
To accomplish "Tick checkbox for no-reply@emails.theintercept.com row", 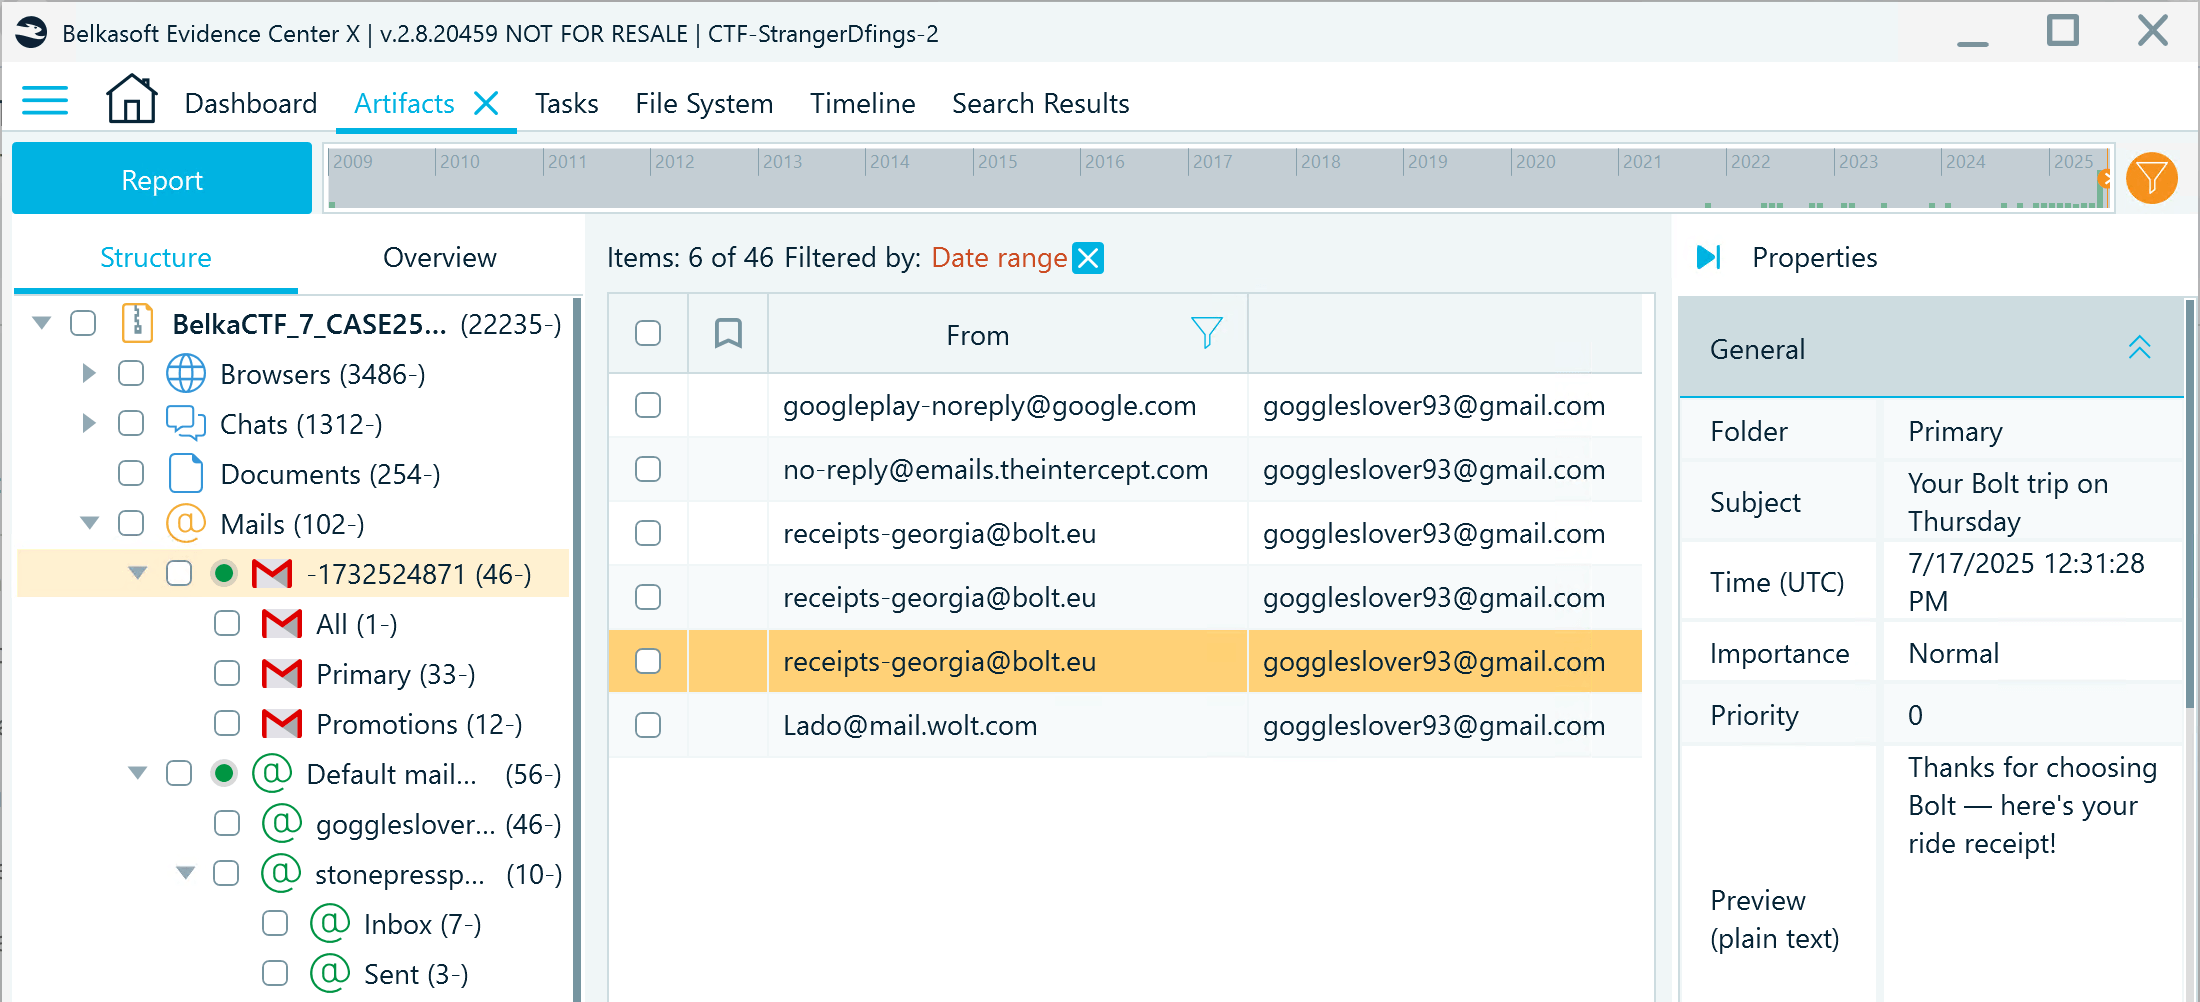I will (648, 469).
